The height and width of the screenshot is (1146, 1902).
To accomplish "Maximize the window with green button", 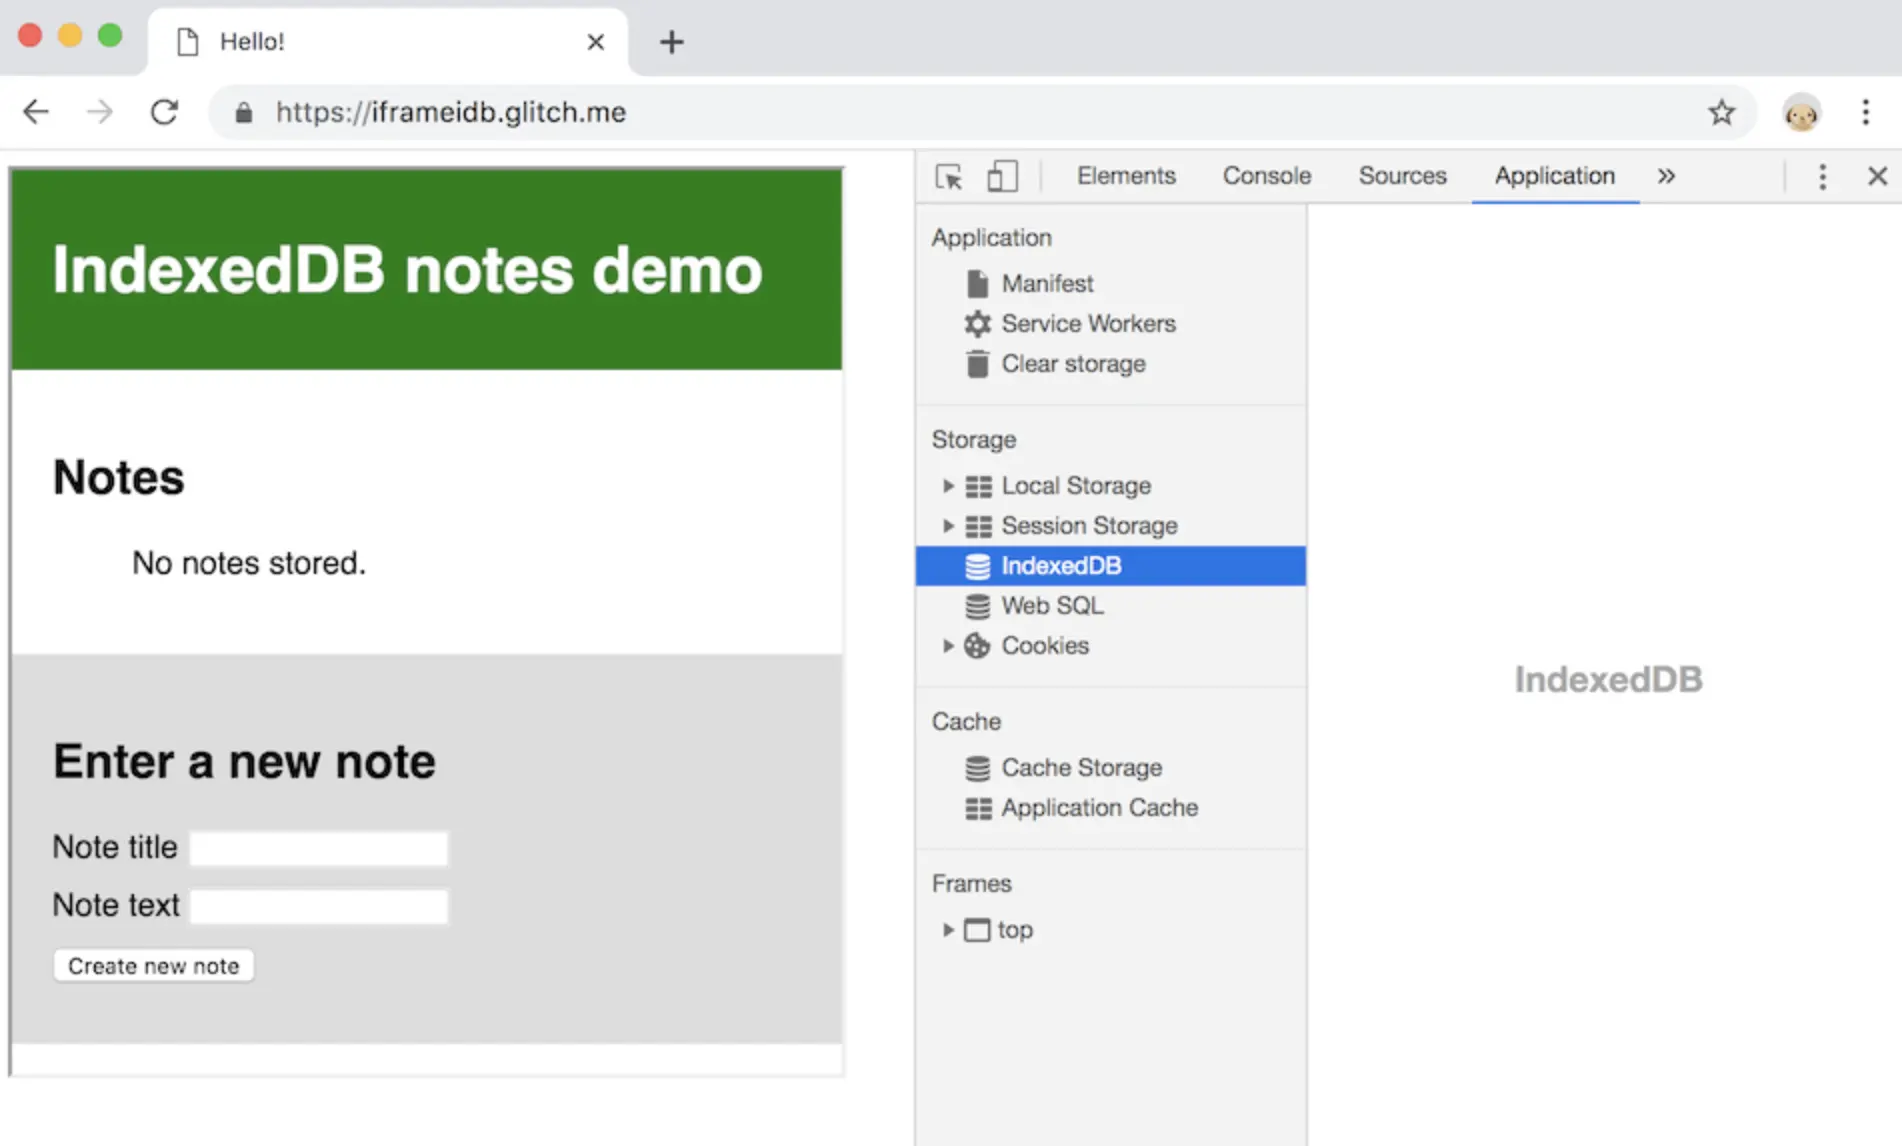I will [x=110, y=36].
